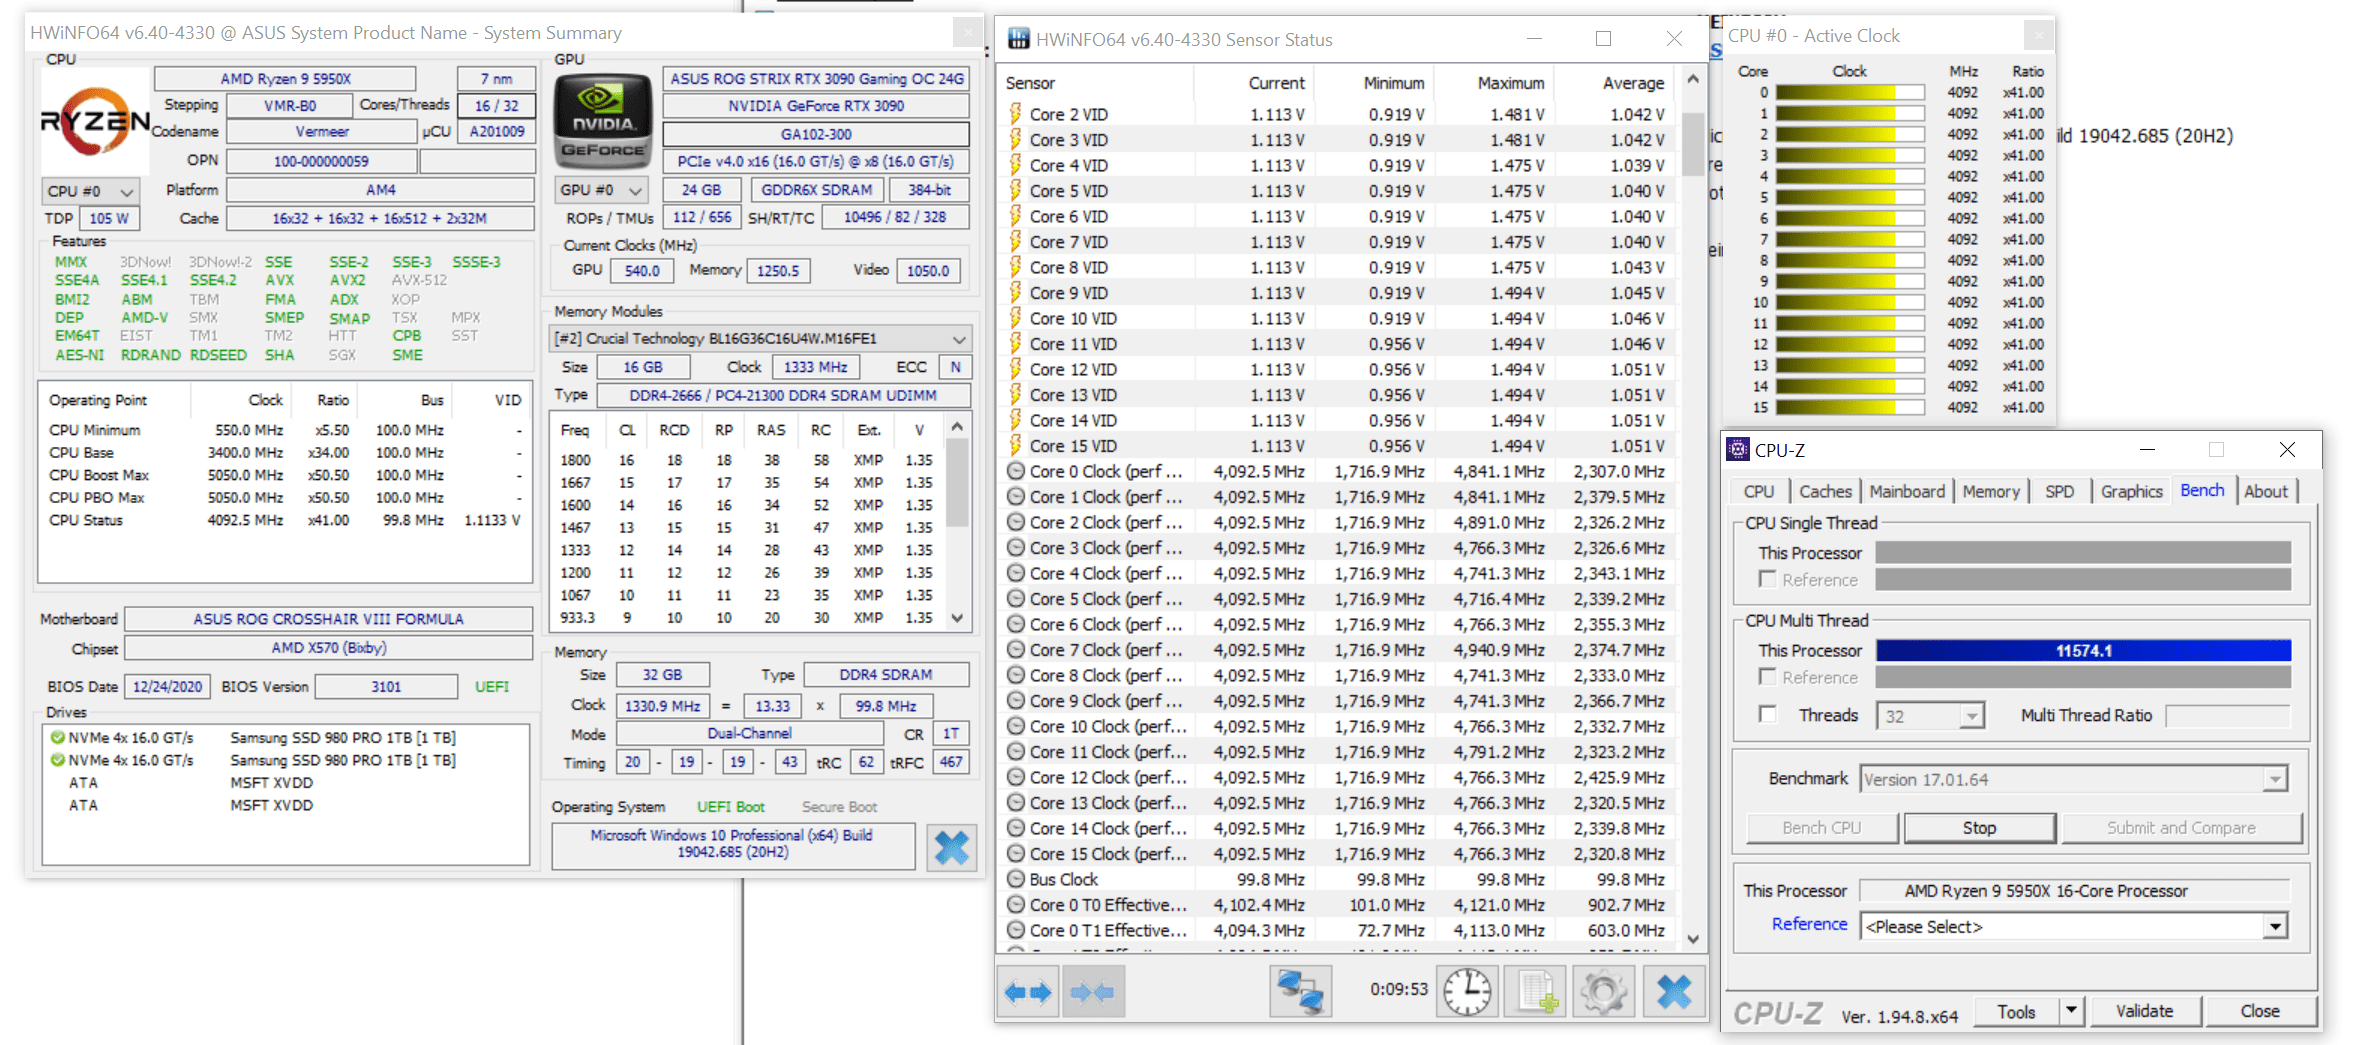Click the Stop benchmark button
This screenshot has width=2363, height=1045.
click(x=1979, y=828)
